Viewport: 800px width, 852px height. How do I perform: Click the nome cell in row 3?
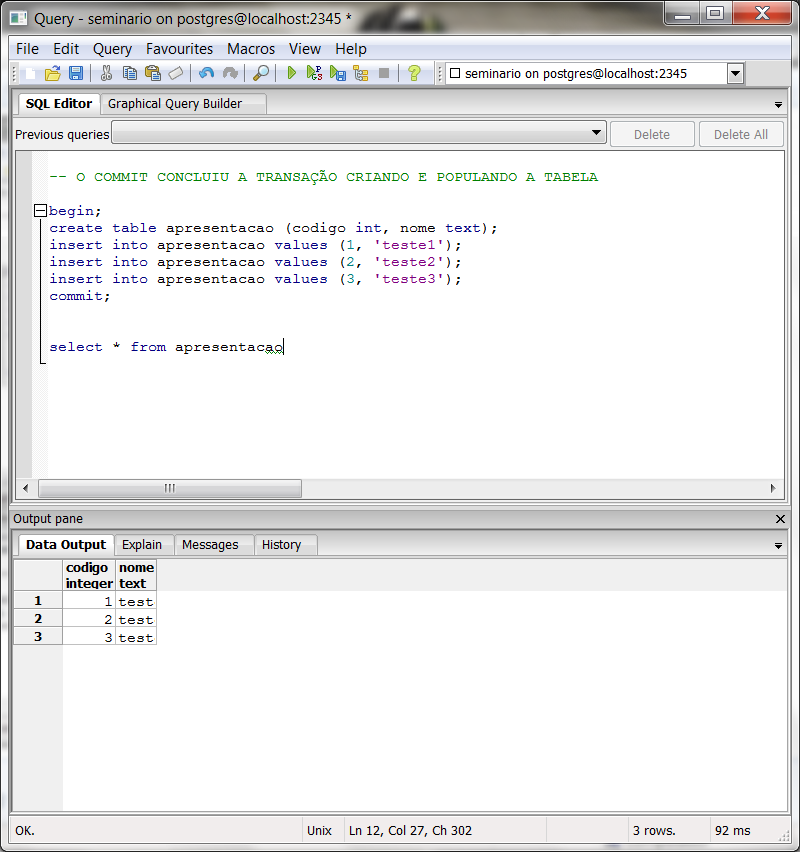[x=136, y=637]
